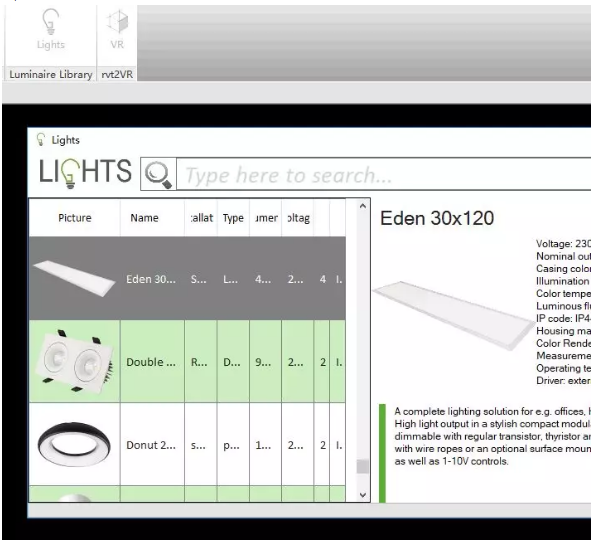This screenshot has height=542, width=595.
Task: Click the Double spotlight thumbnail
Action: (x=75, y=361)
